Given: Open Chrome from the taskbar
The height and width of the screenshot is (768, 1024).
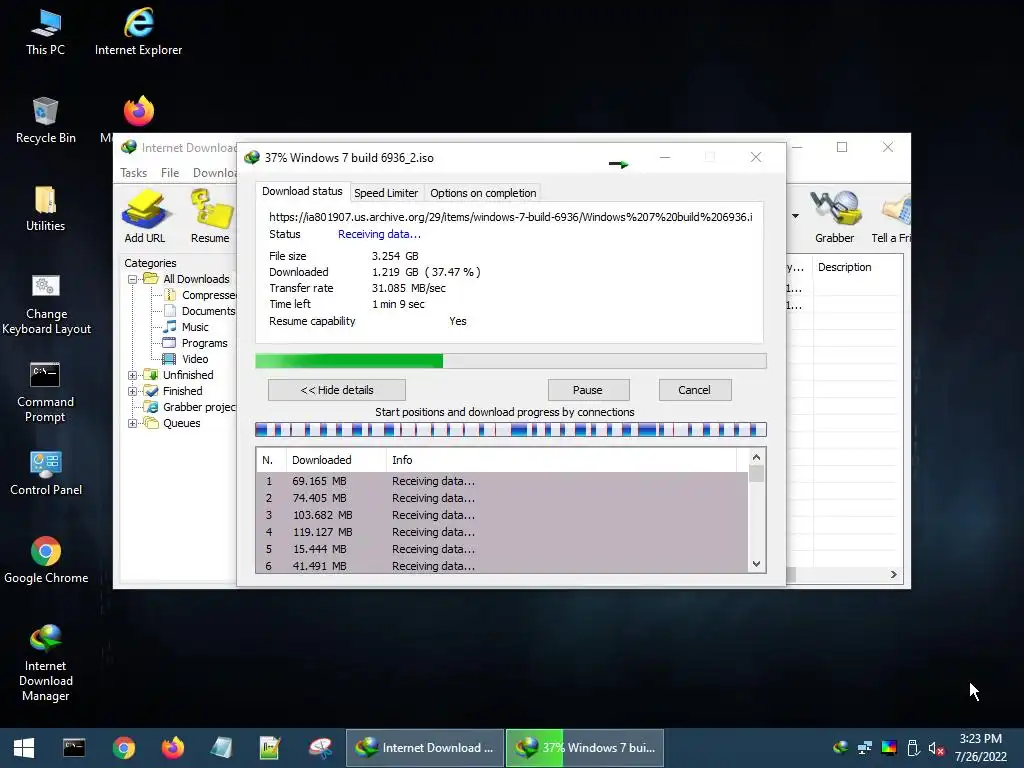Looking at the screenshot, I should point(123,748).
